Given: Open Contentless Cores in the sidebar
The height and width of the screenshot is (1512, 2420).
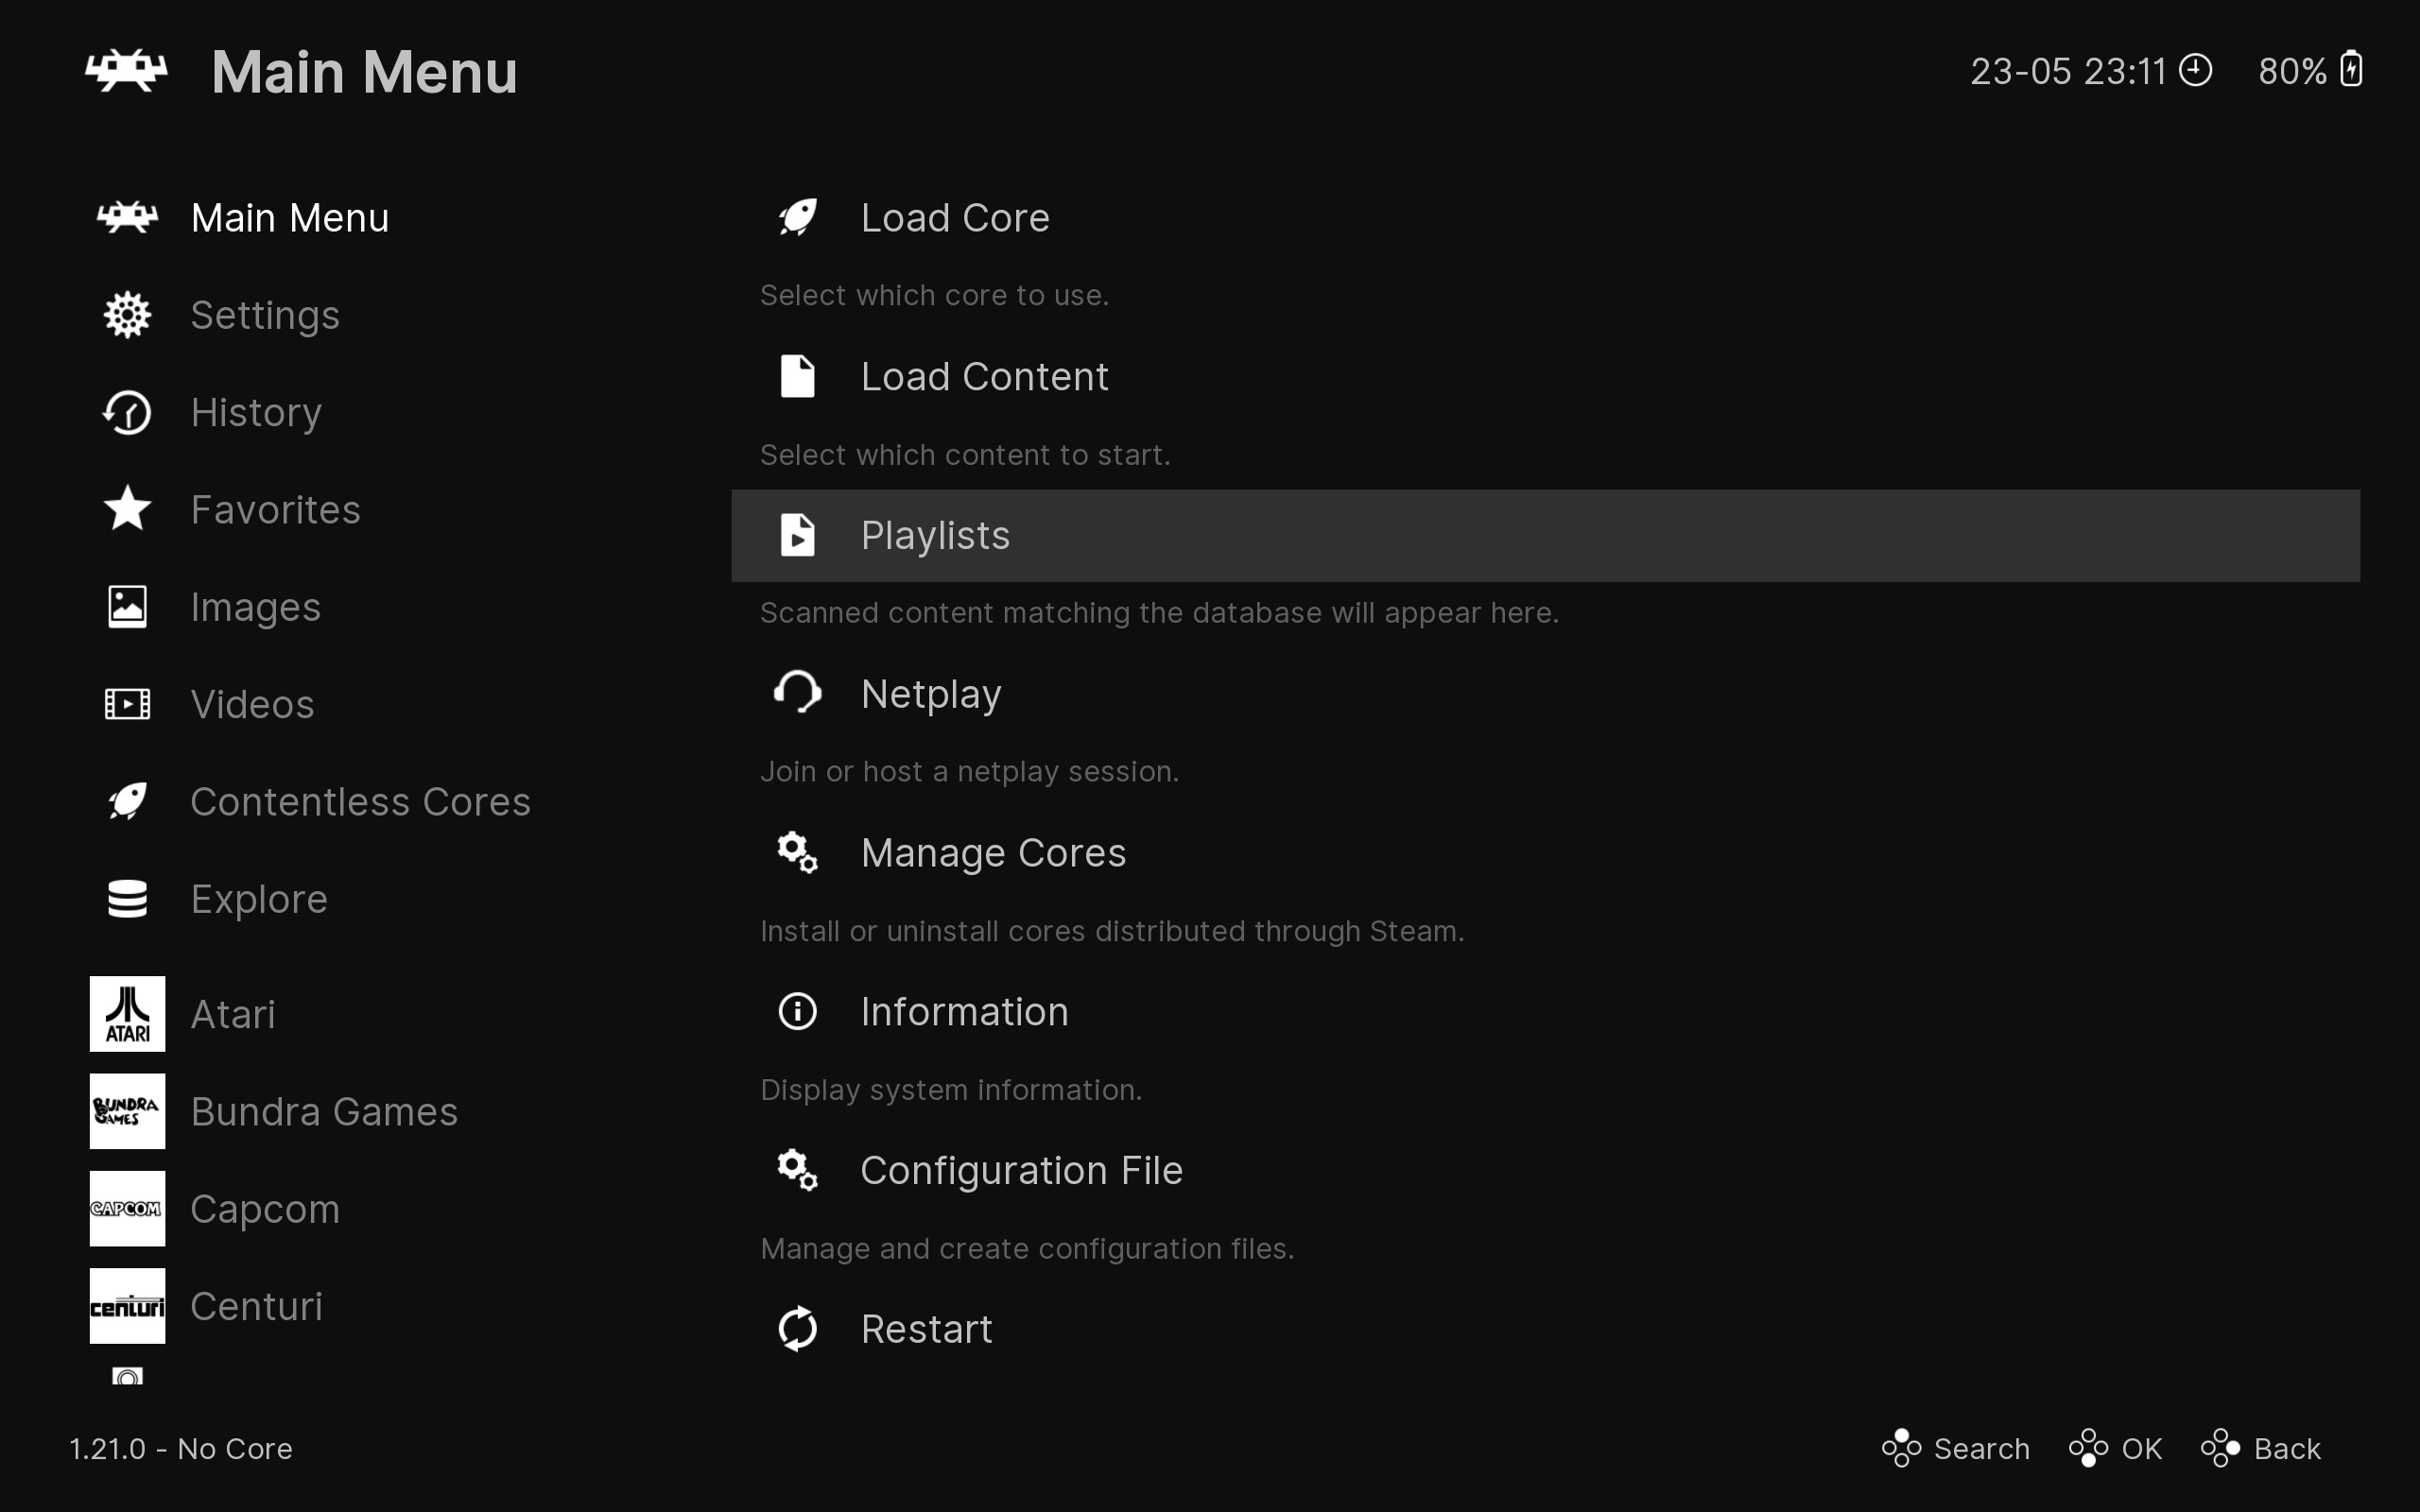Looking at the screenshot, I should click(360, 802).
